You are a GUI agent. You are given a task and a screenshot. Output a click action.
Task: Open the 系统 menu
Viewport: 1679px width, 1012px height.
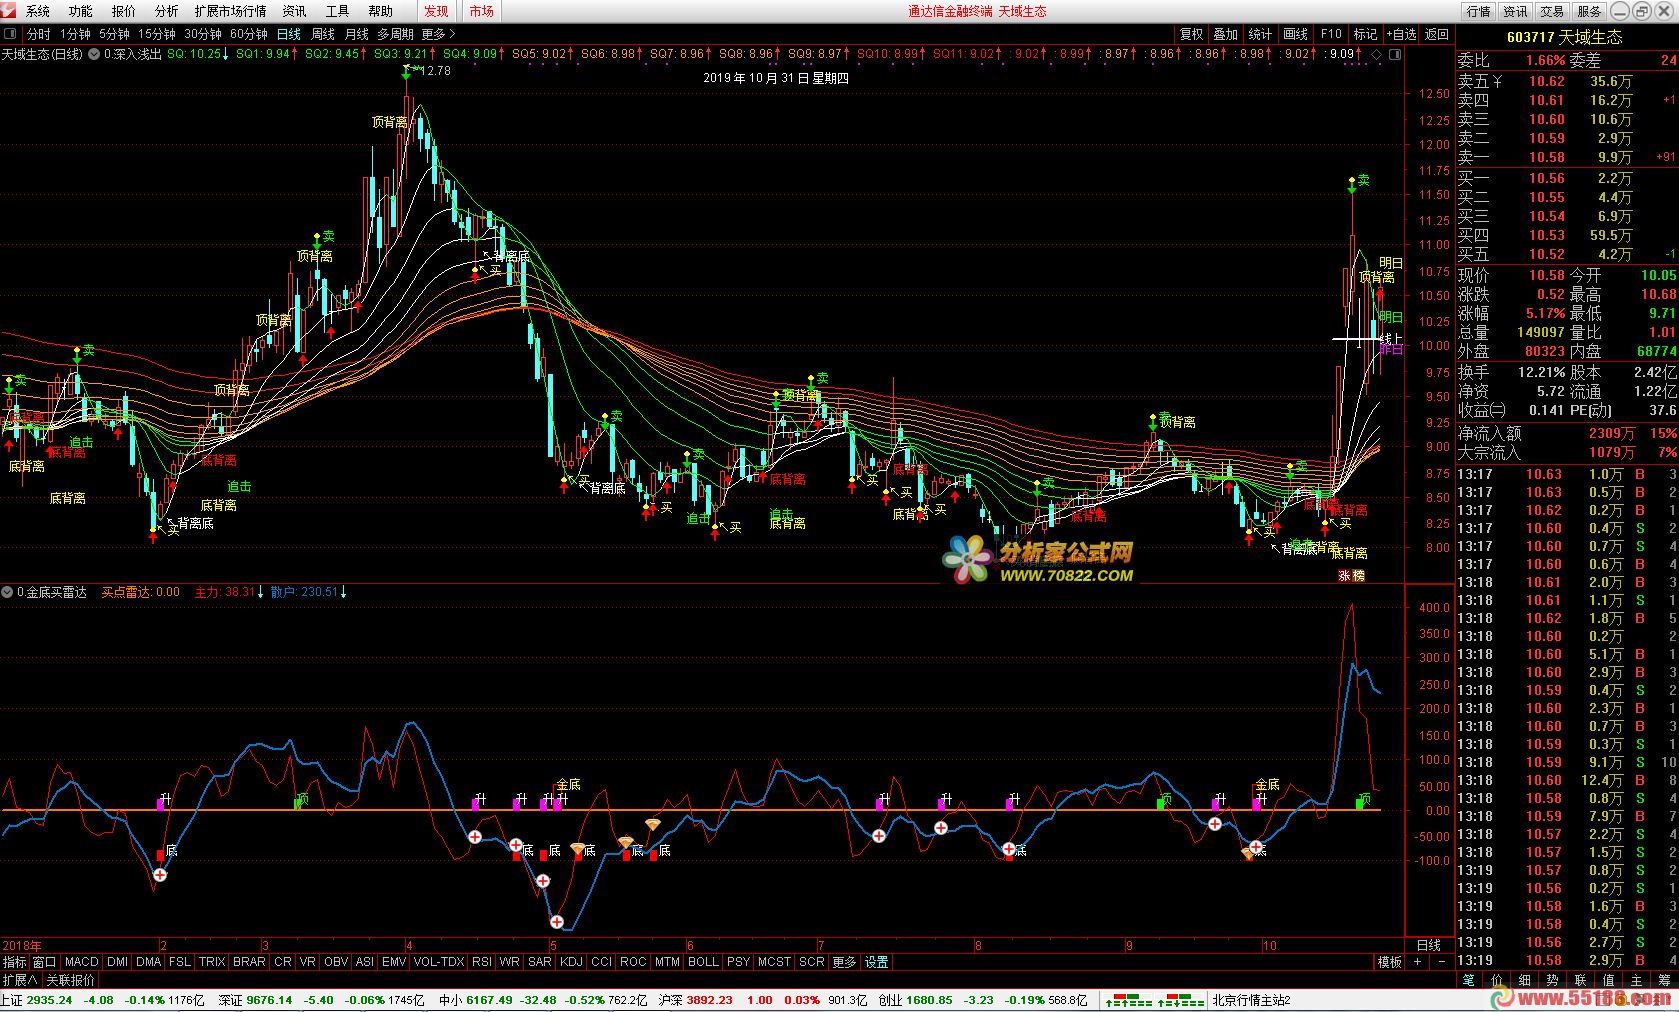pyautogui.click(x=37, y=11)
